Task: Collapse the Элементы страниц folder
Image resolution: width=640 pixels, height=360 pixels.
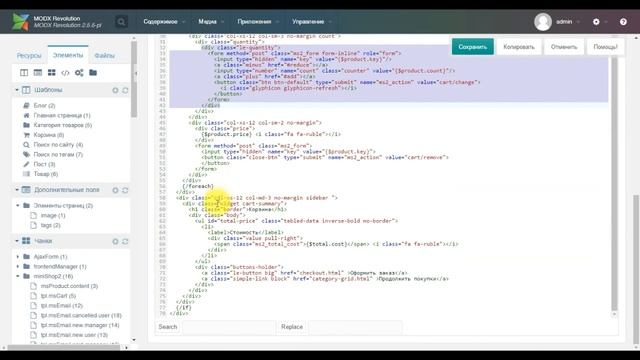Action: [x=18, y=205]
